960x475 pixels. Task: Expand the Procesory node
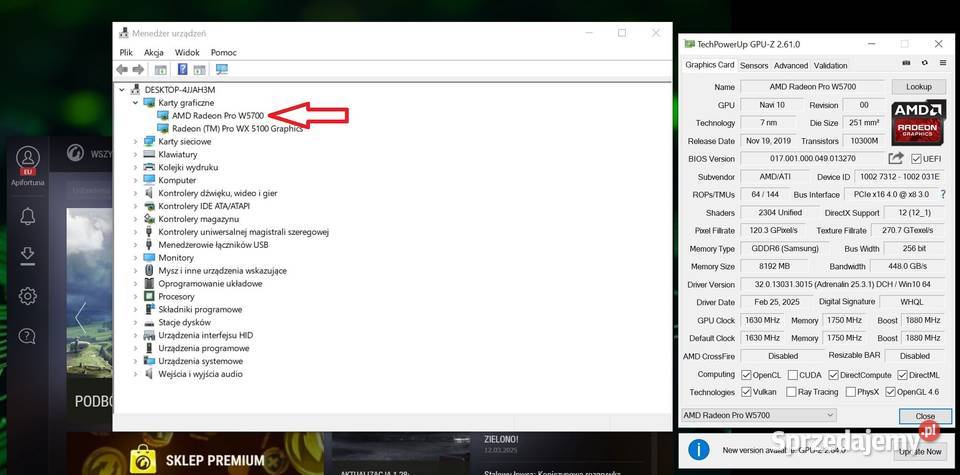pyautogui.click(x=135, y=296)
